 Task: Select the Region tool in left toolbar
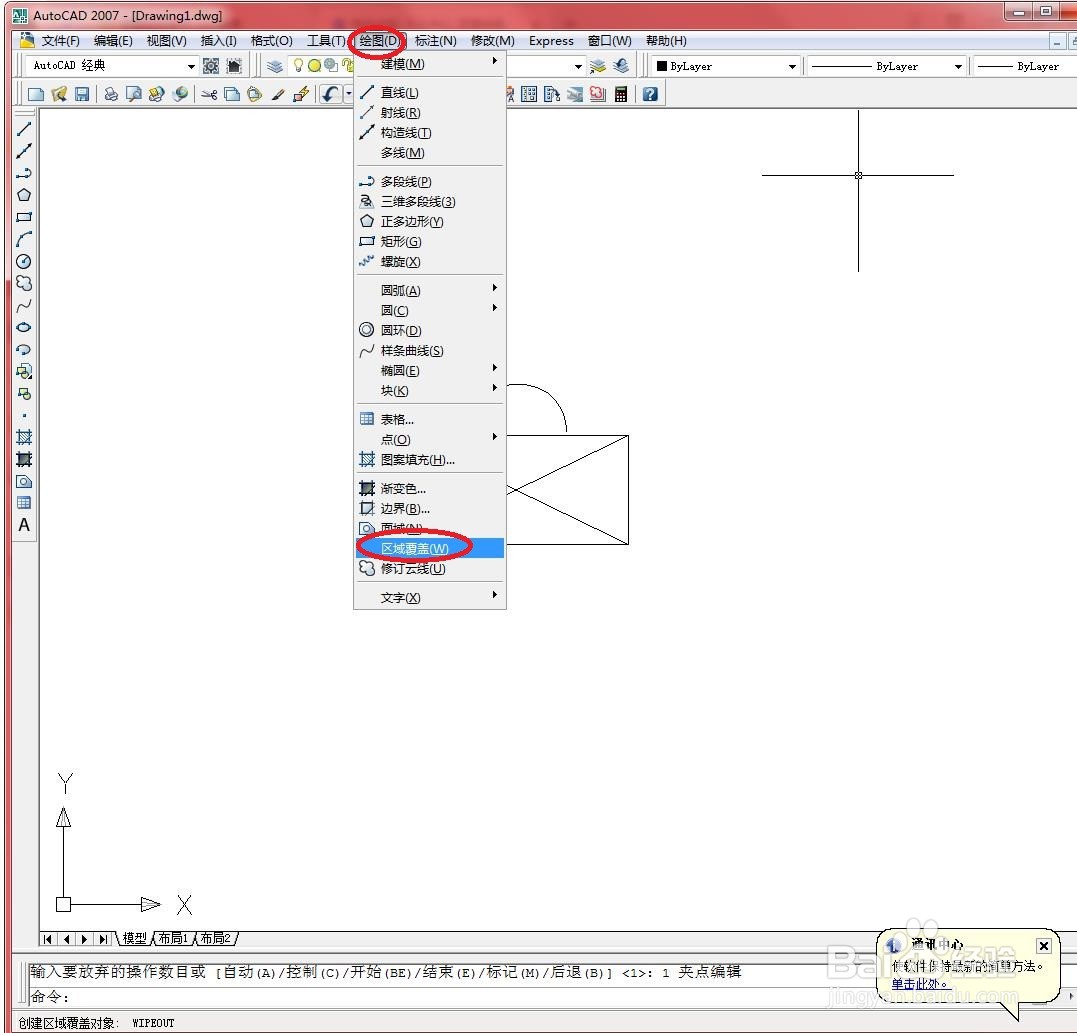(24, 481)
